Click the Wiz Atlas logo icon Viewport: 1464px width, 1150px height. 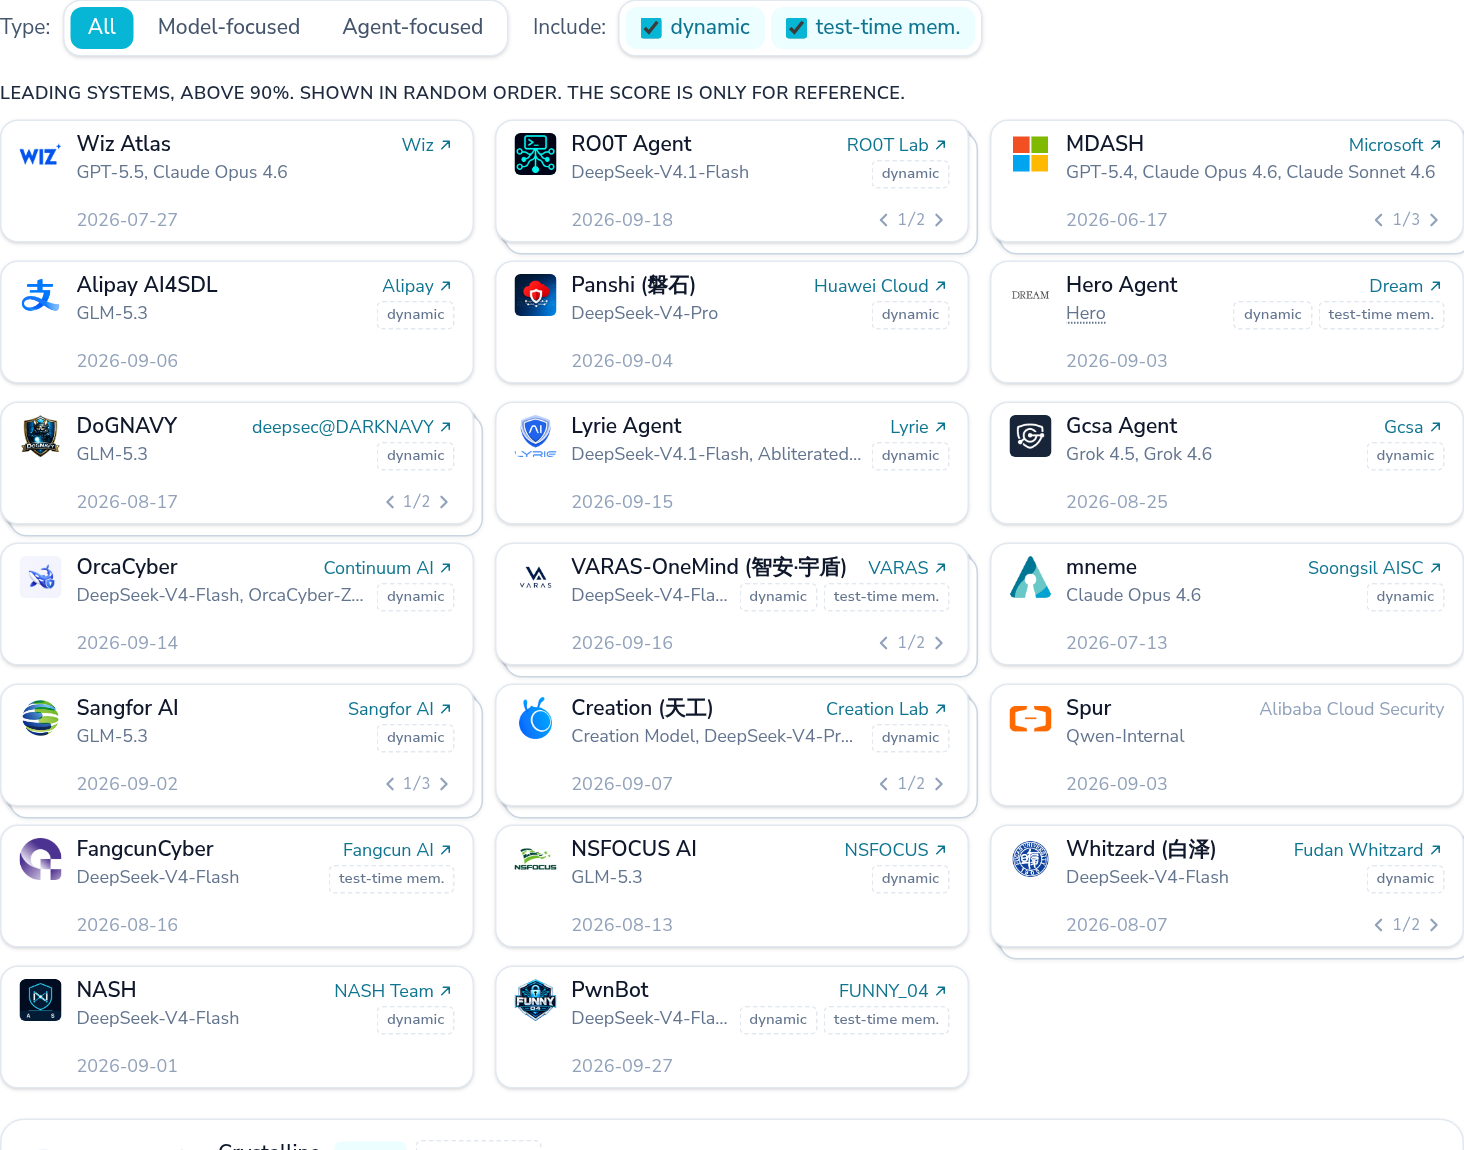coord(40,155)
